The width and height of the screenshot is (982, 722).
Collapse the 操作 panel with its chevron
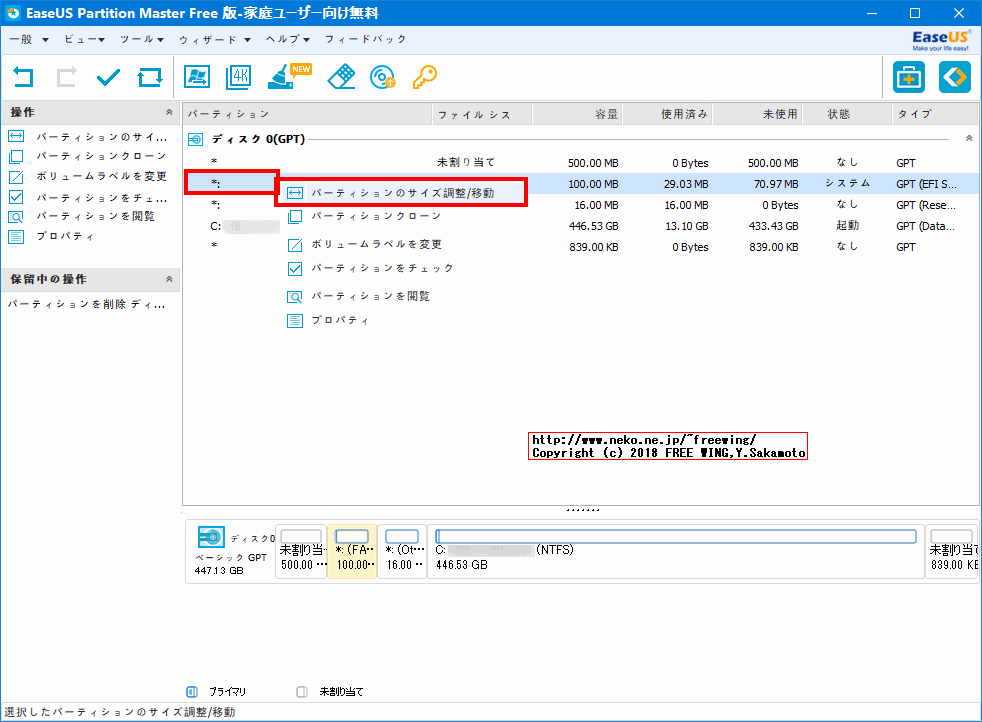168,112
